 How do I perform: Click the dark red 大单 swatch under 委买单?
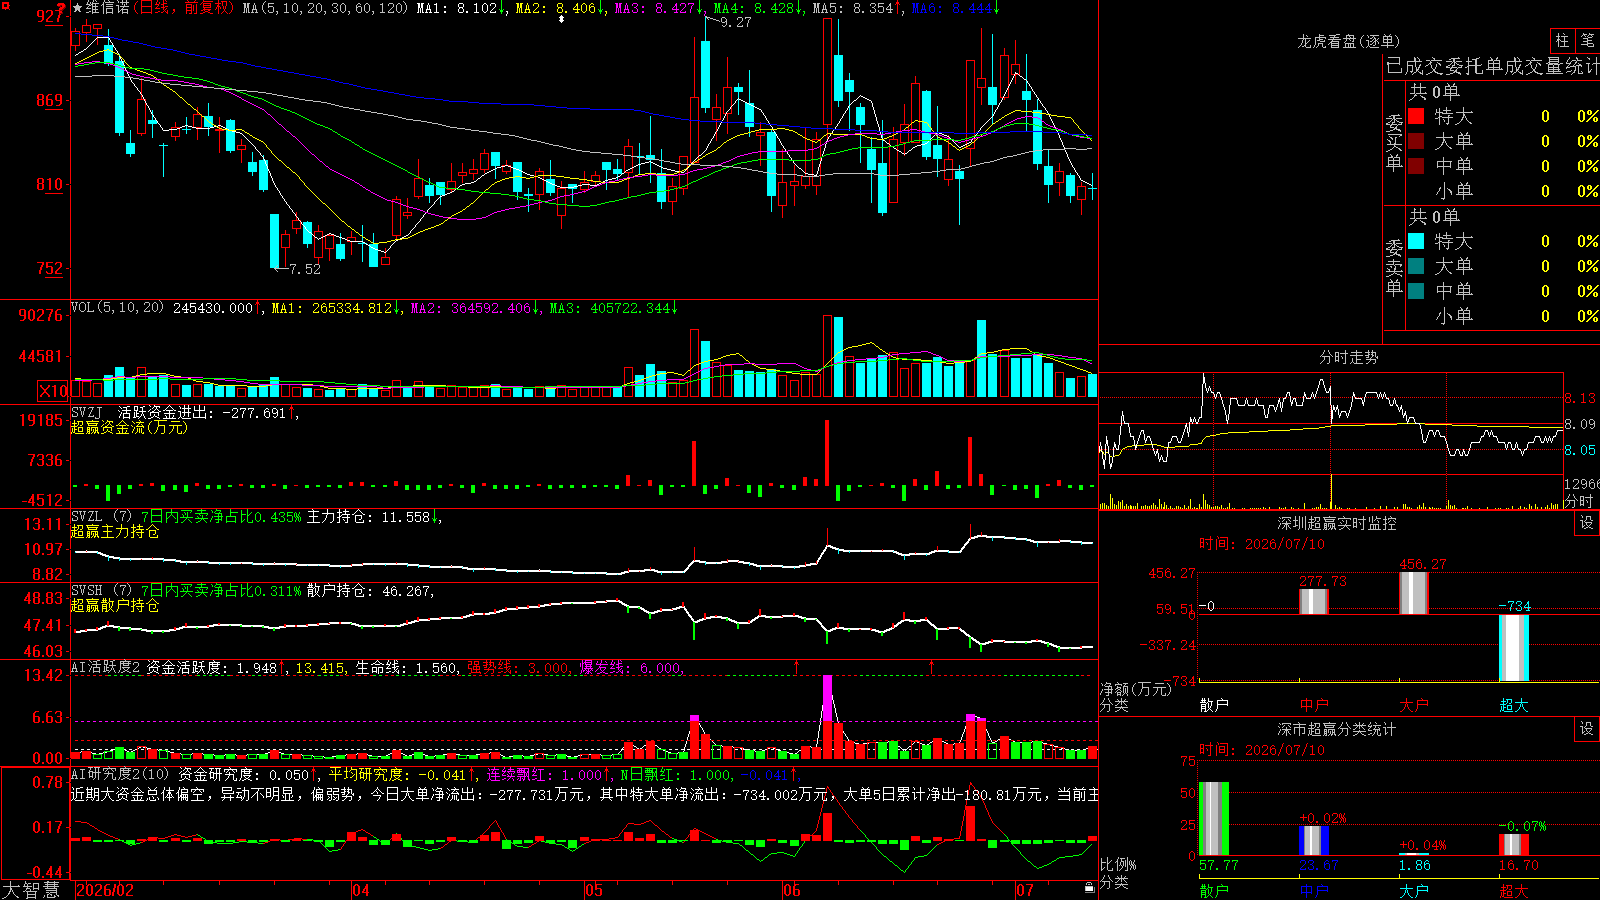pyautogui.click(x=1416, y=141)
